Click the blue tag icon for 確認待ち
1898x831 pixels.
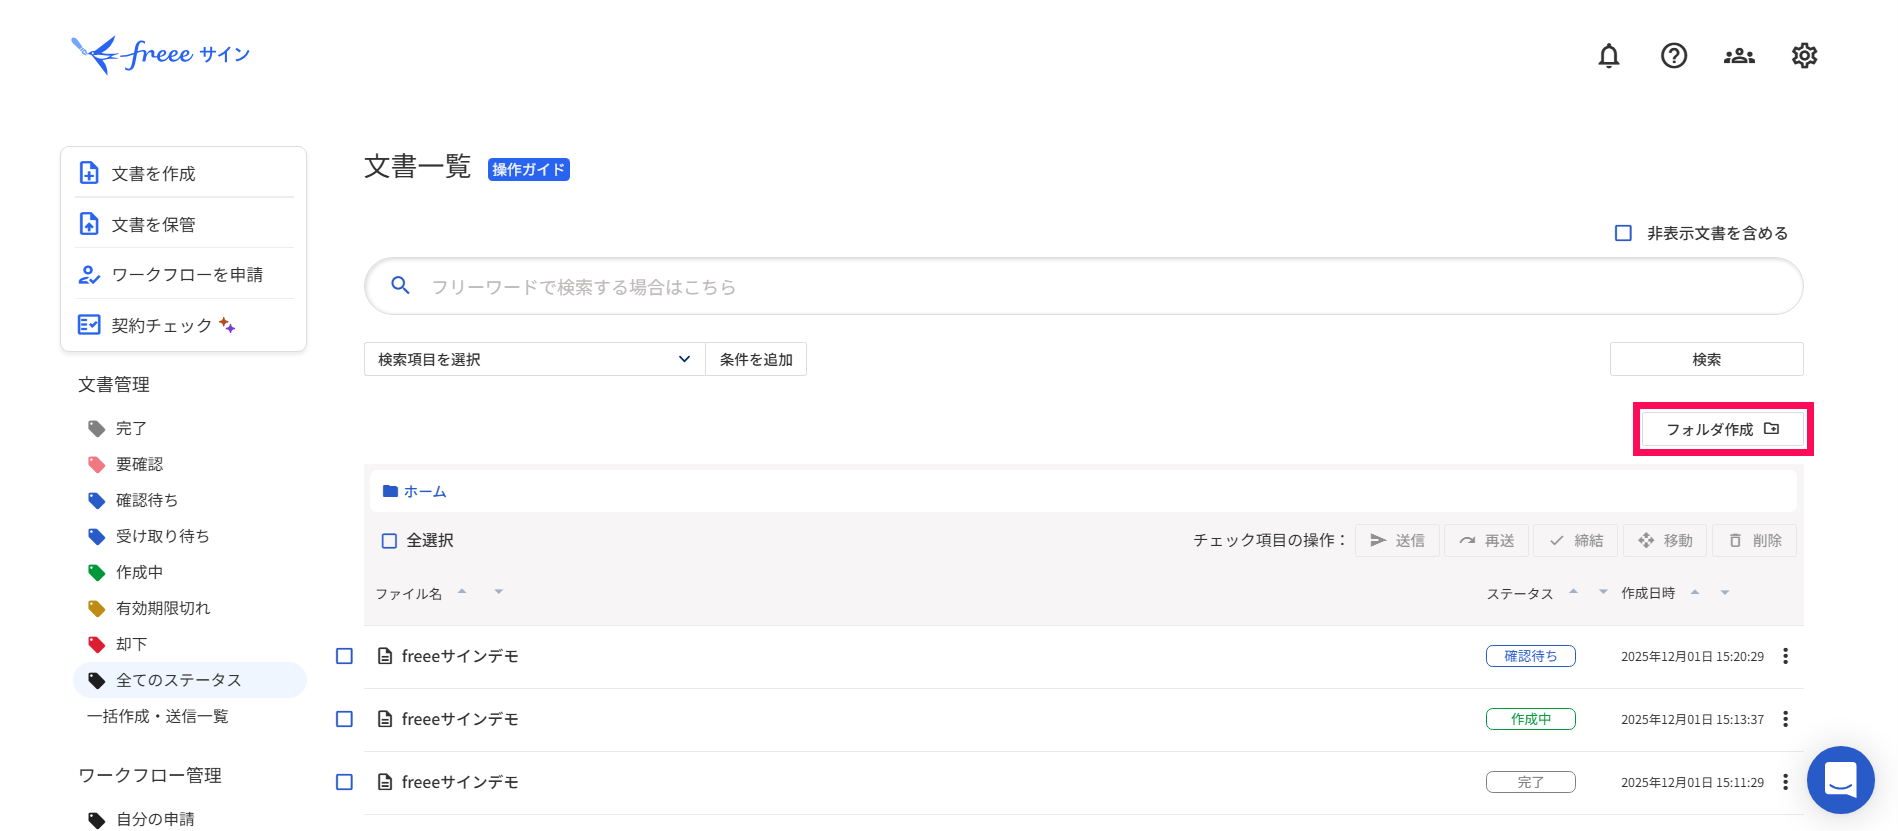tap(97, 500)
